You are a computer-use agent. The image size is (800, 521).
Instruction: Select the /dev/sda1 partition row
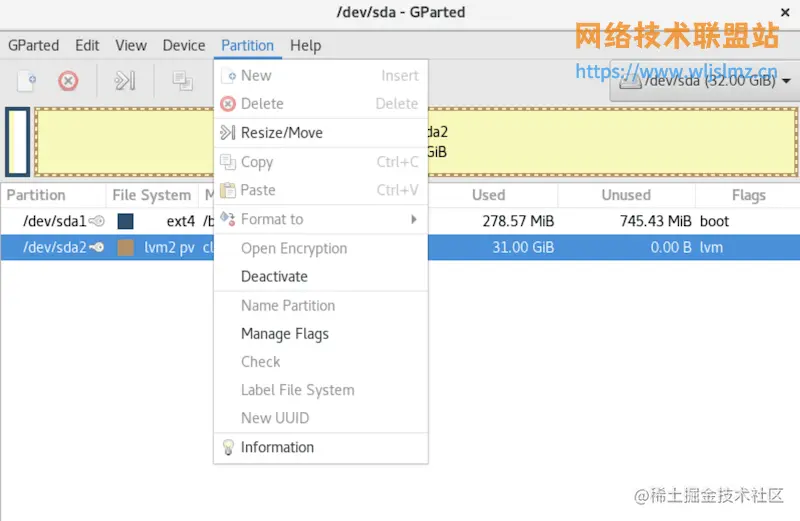[400, 221]
